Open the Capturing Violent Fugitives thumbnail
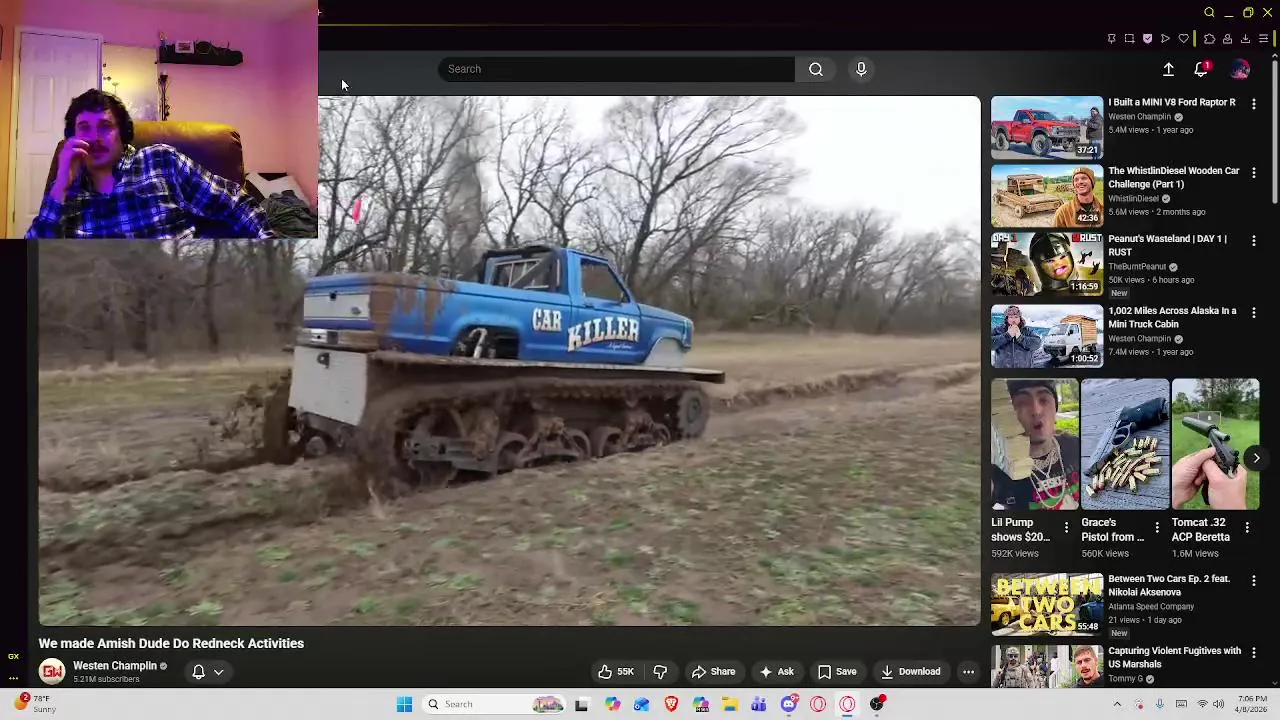The width and height of the screenshot is (1280, 720). 1046,666
